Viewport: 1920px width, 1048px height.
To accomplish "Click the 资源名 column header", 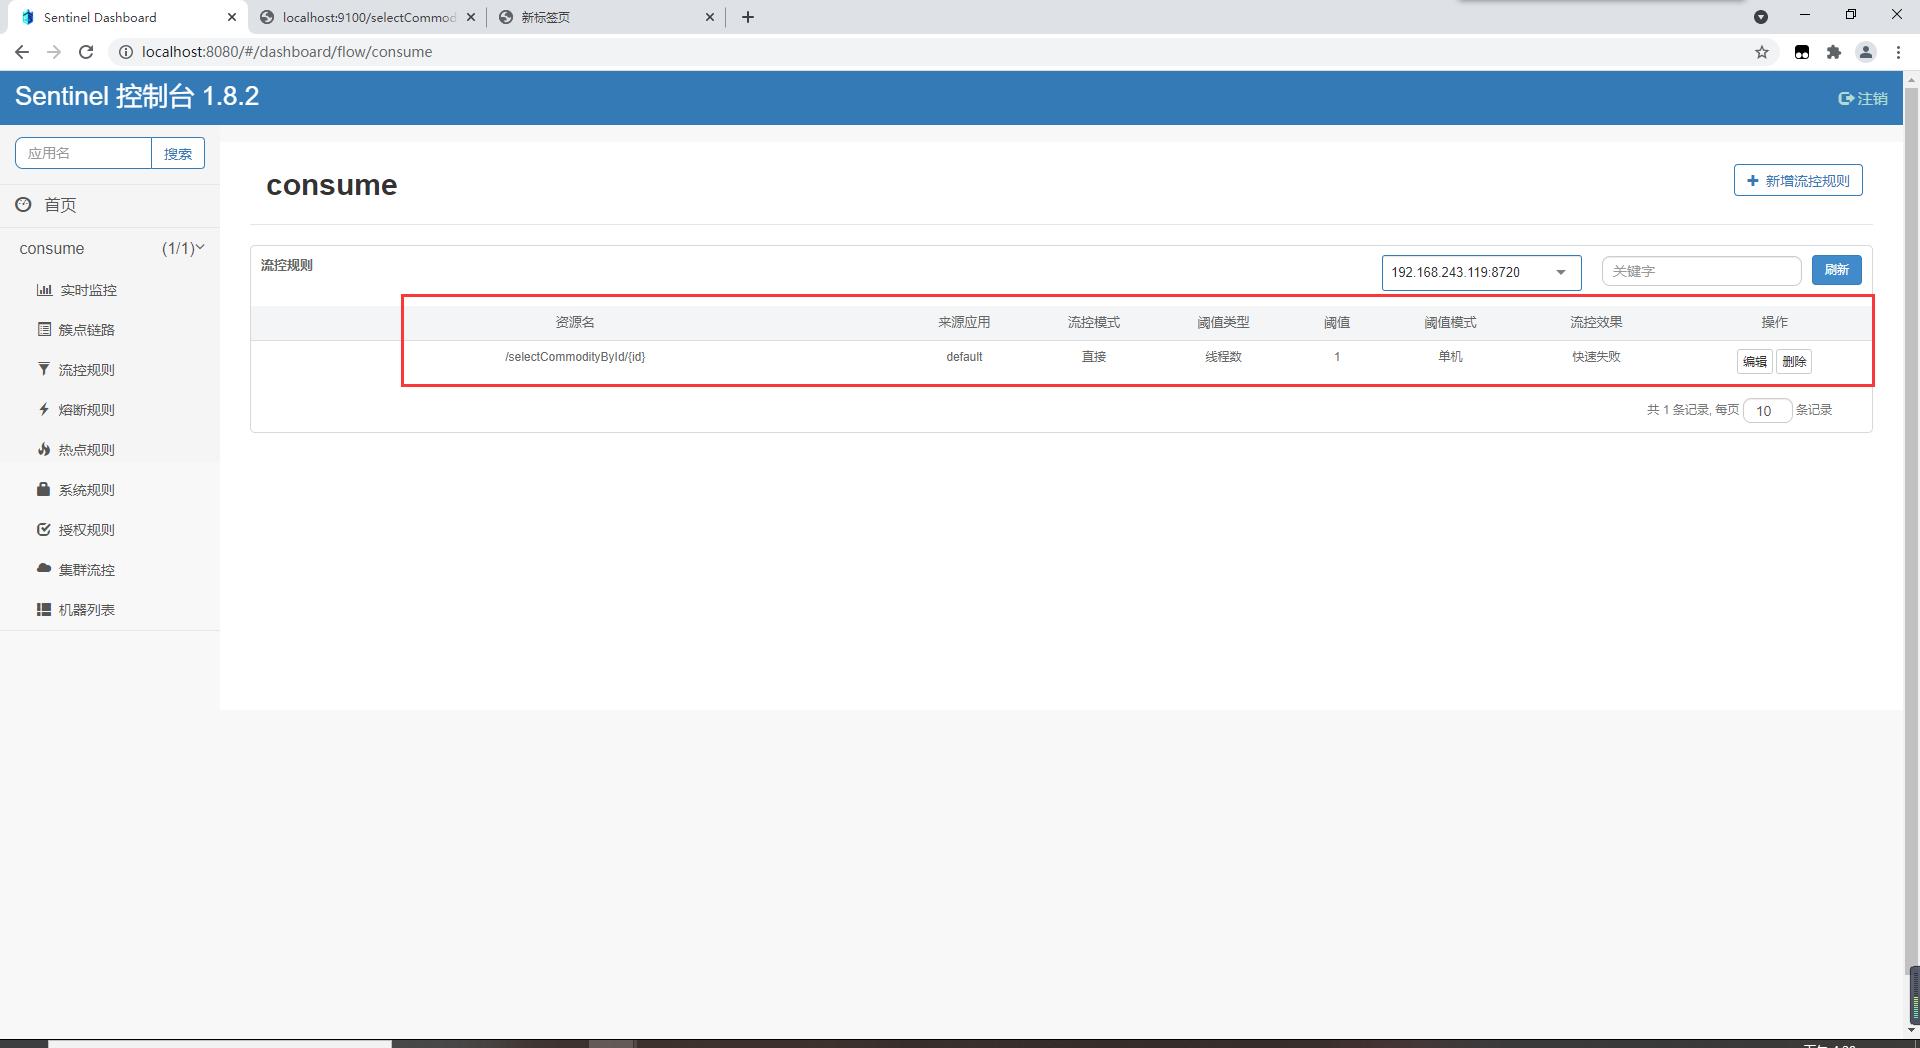I will (x=575, y=322).
